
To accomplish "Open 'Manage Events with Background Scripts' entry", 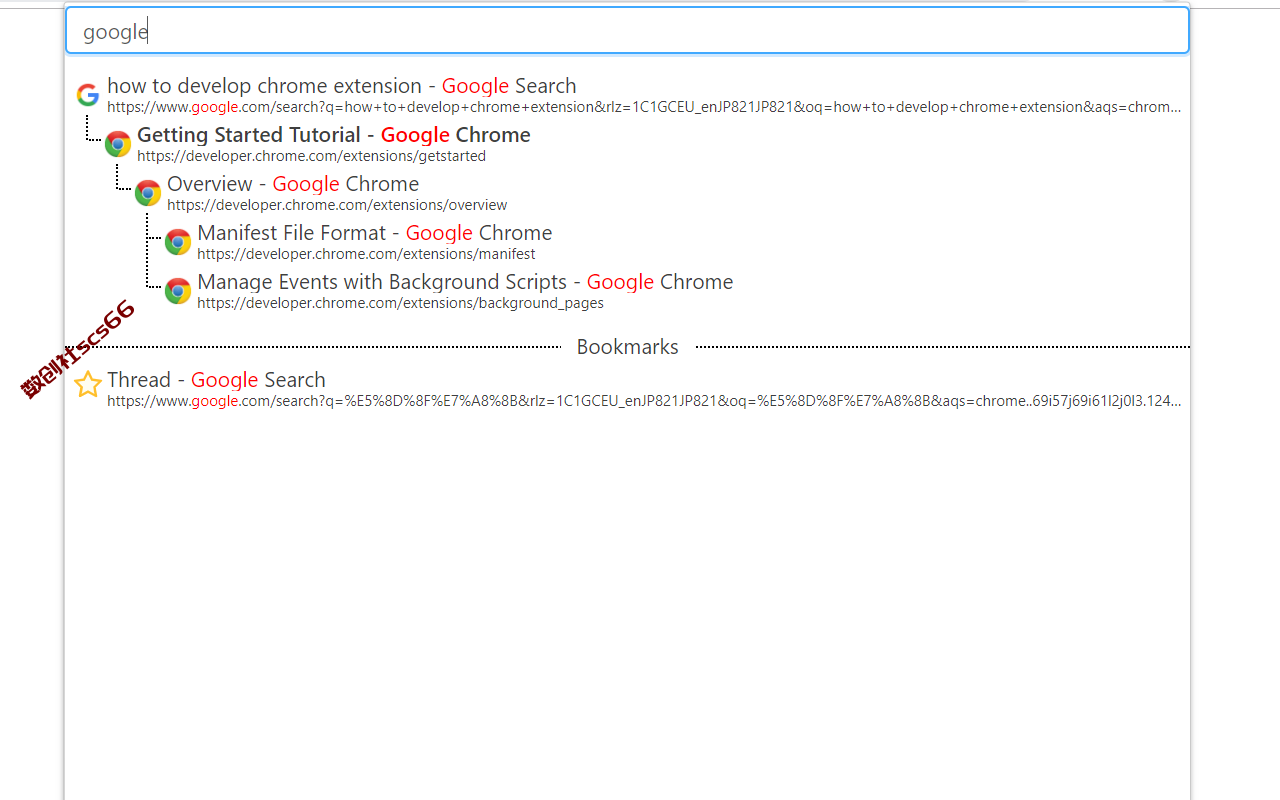I will click(465, 282).
